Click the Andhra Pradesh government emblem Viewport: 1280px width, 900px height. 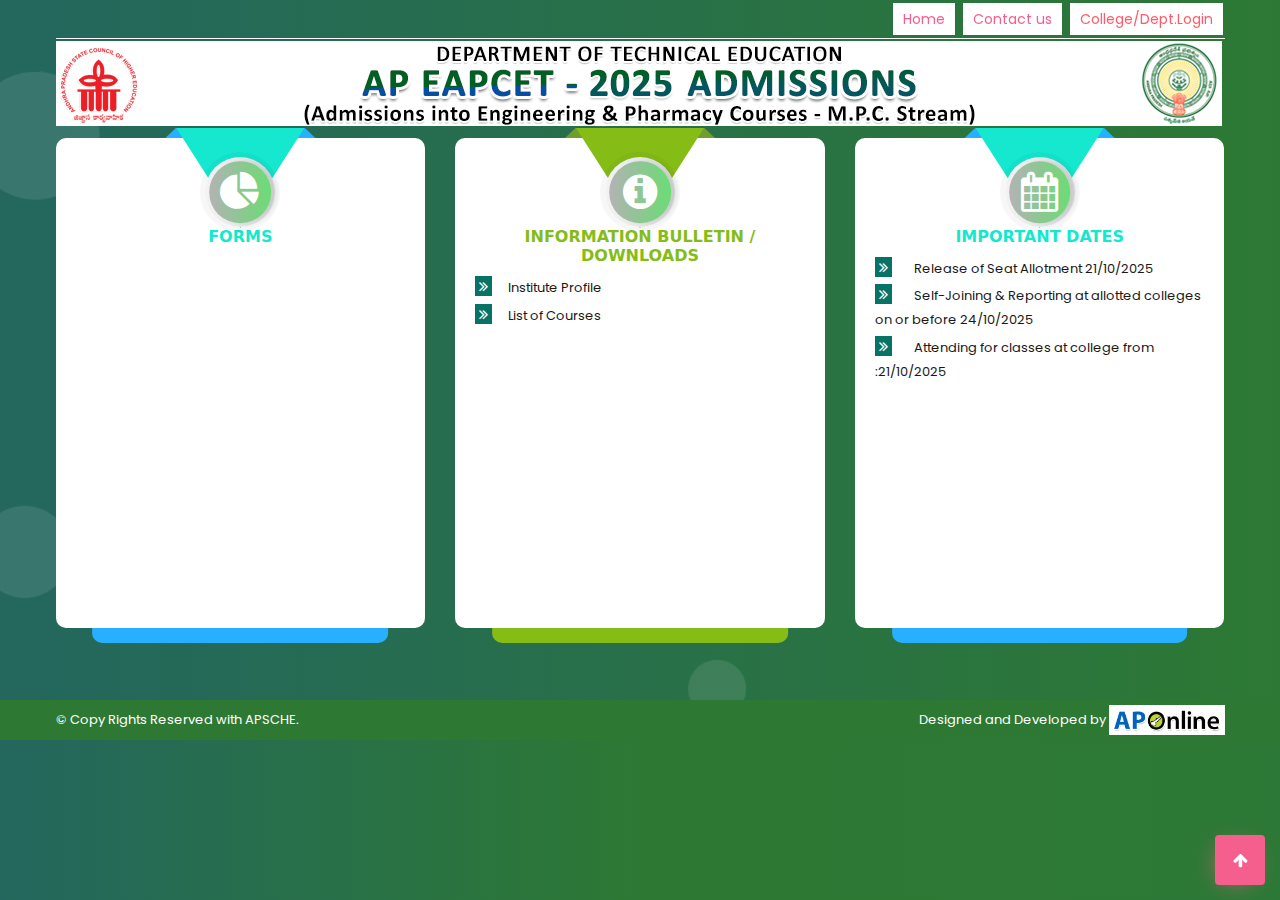click(x=1179, y=84)
